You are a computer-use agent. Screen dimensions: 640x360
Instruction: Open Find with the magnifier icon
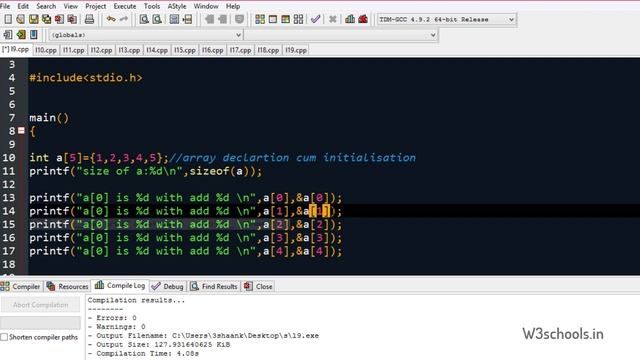(x=144, y=19)
